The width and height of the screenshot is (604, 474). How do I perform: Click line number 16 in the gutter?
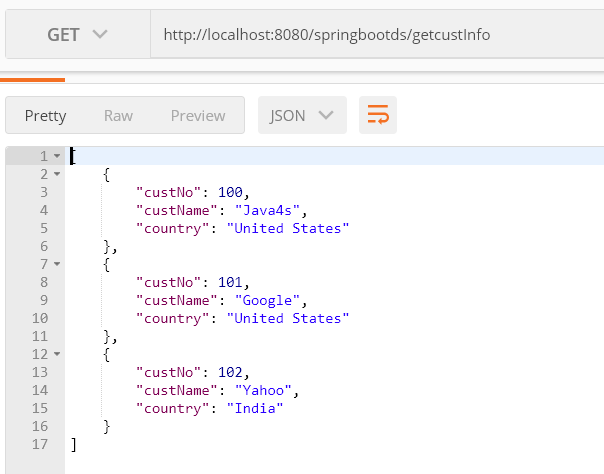pyautogui.click(x=40, y=426)
